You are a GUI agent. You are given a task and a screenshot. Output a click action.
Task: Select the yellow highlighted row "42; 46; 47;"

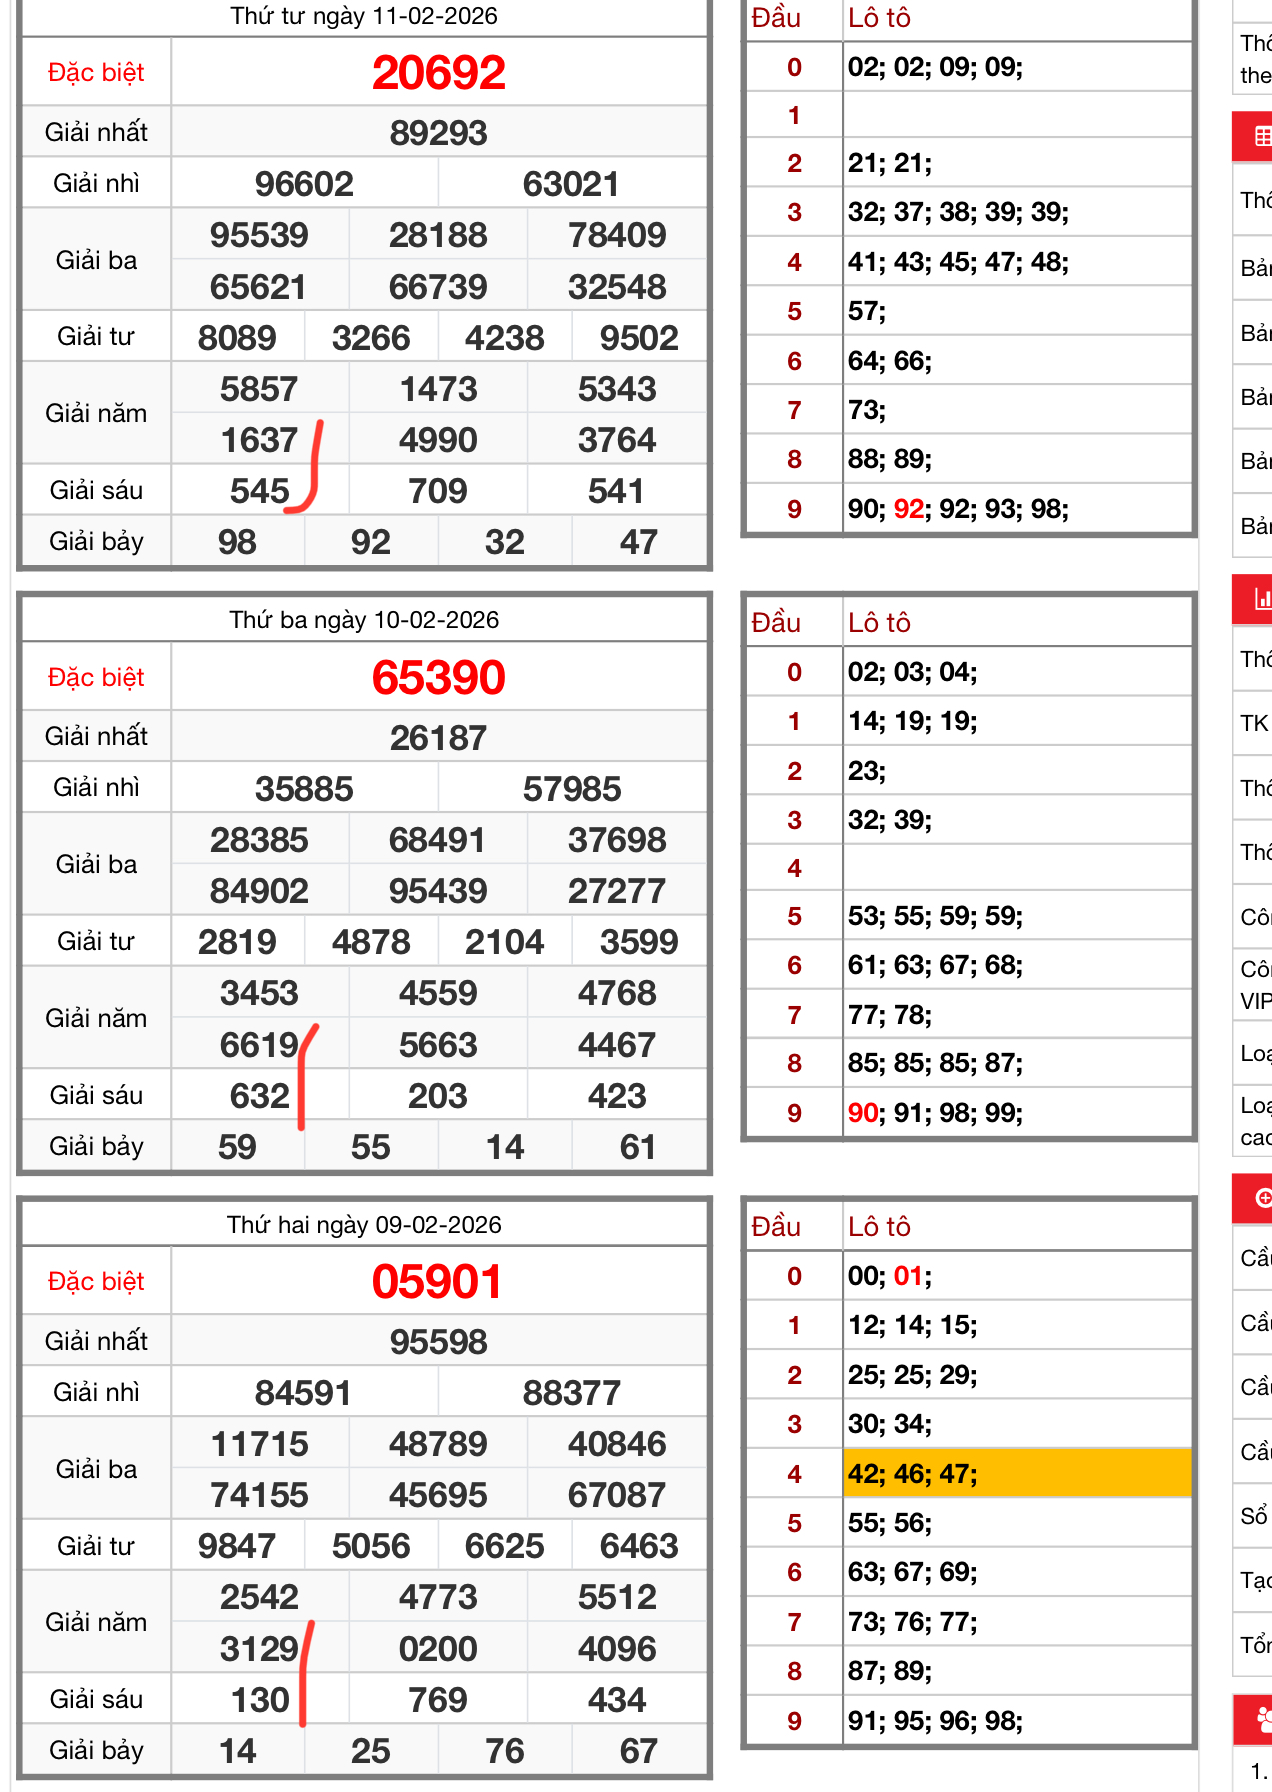pos(1016,1473)
